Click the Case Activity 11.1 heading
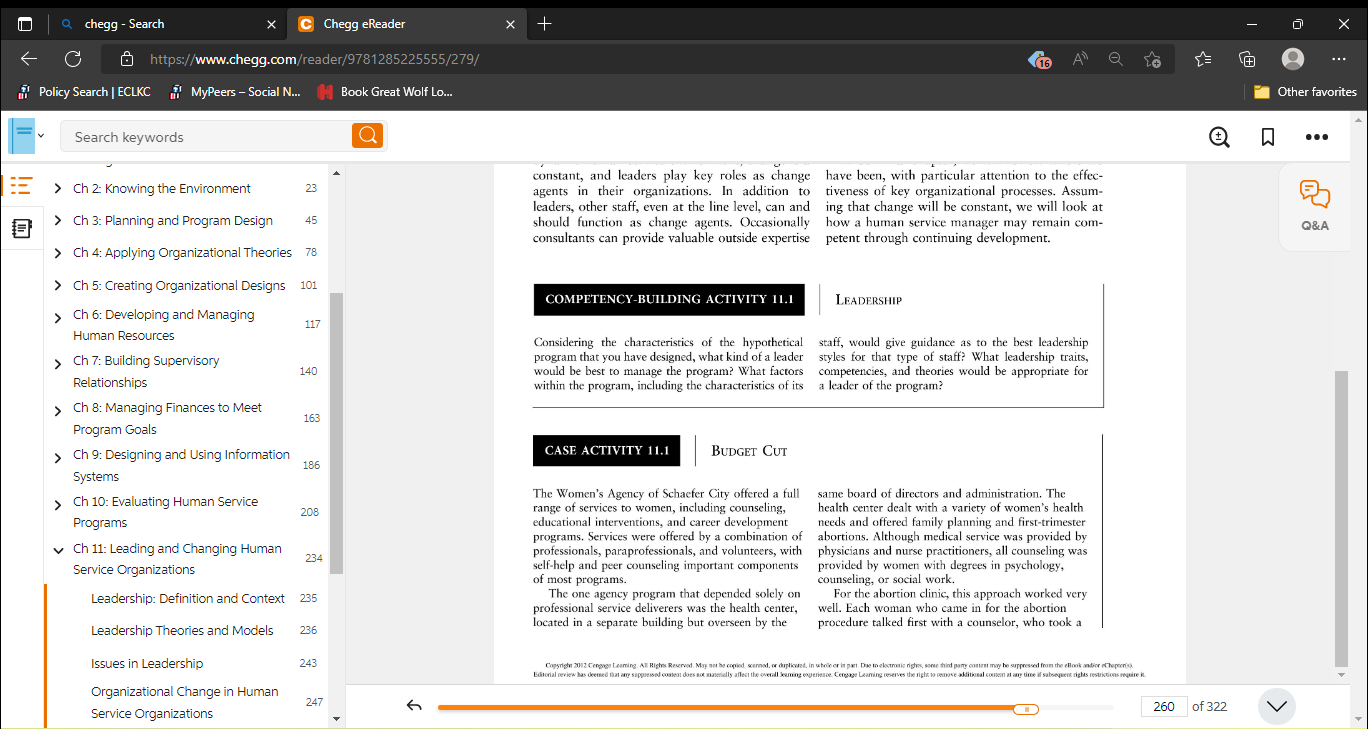1368x729 pixels. (607, 450)
